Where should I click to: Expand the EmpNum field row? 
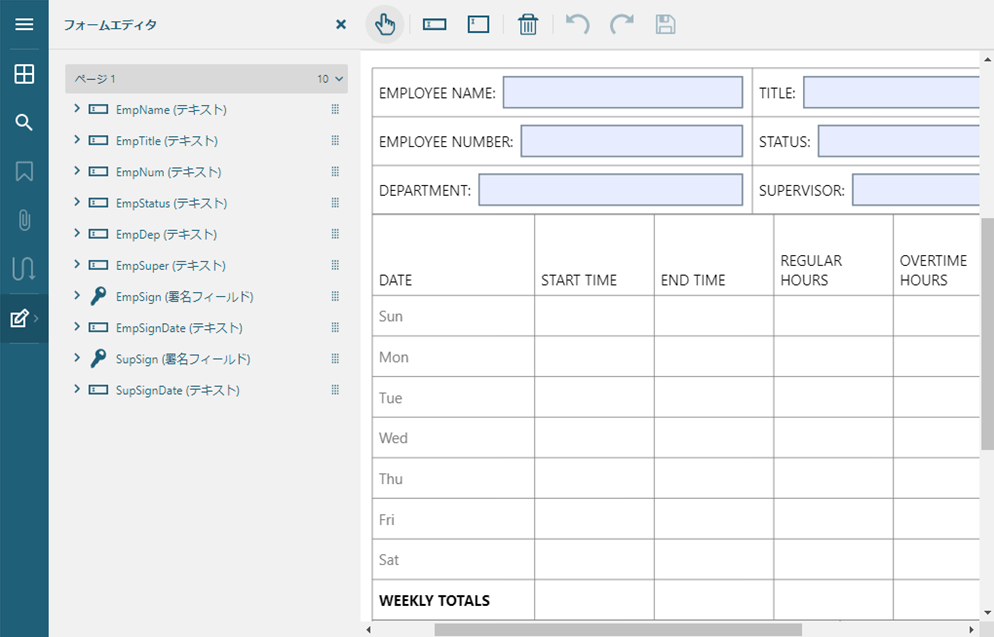[x=77, y=171]
